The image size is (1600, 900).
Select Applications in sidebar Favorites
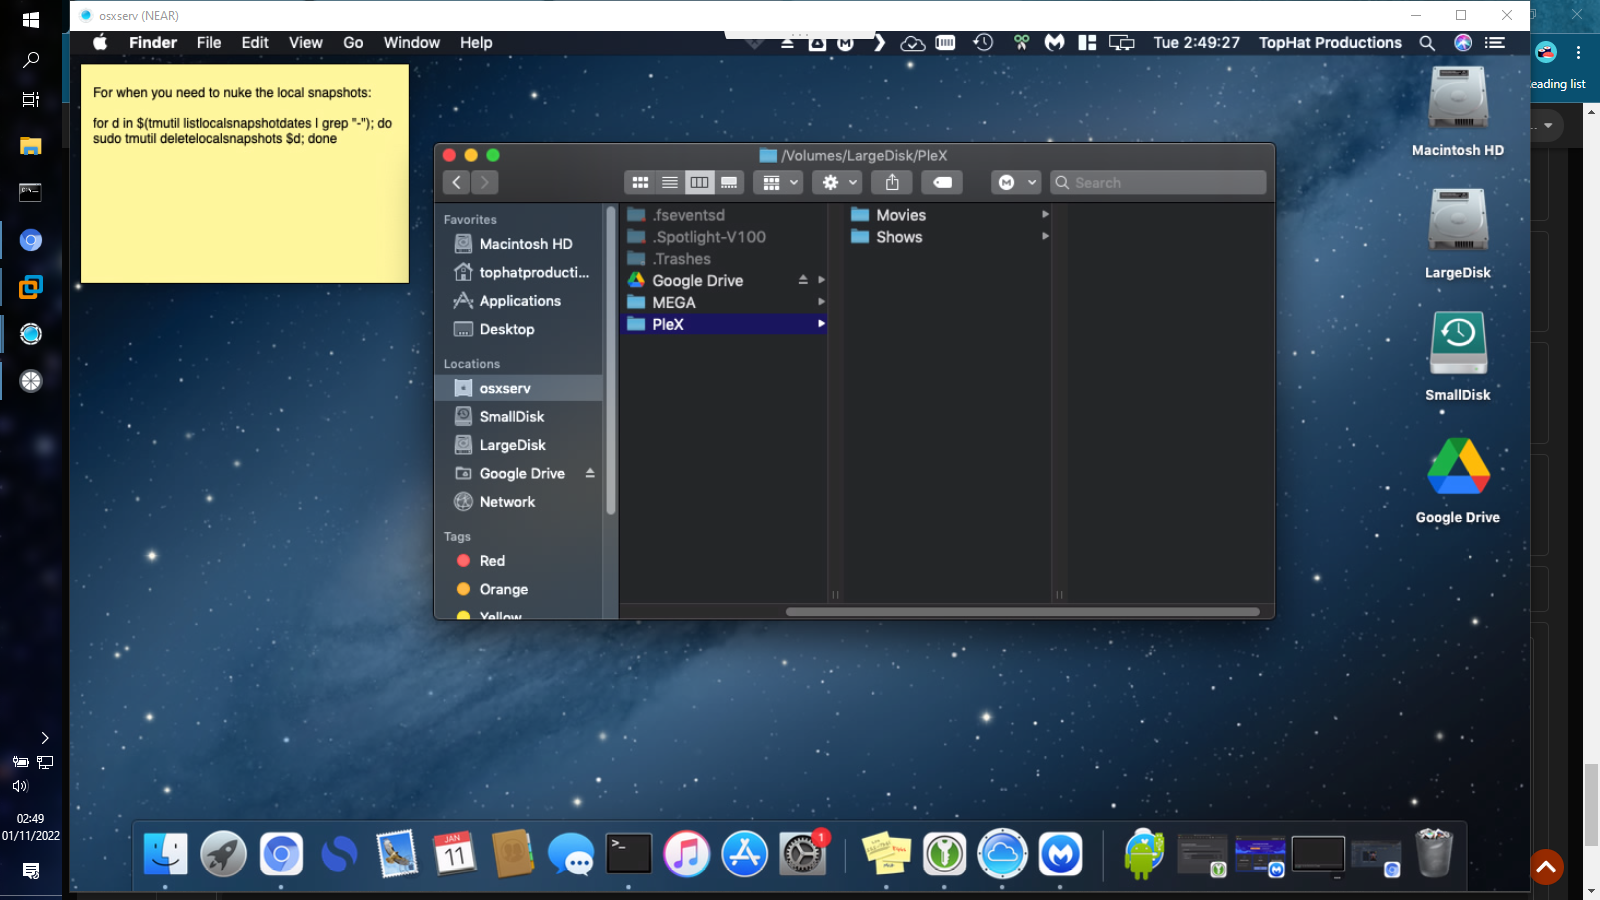pyautogui.click(x=519, y=301)
